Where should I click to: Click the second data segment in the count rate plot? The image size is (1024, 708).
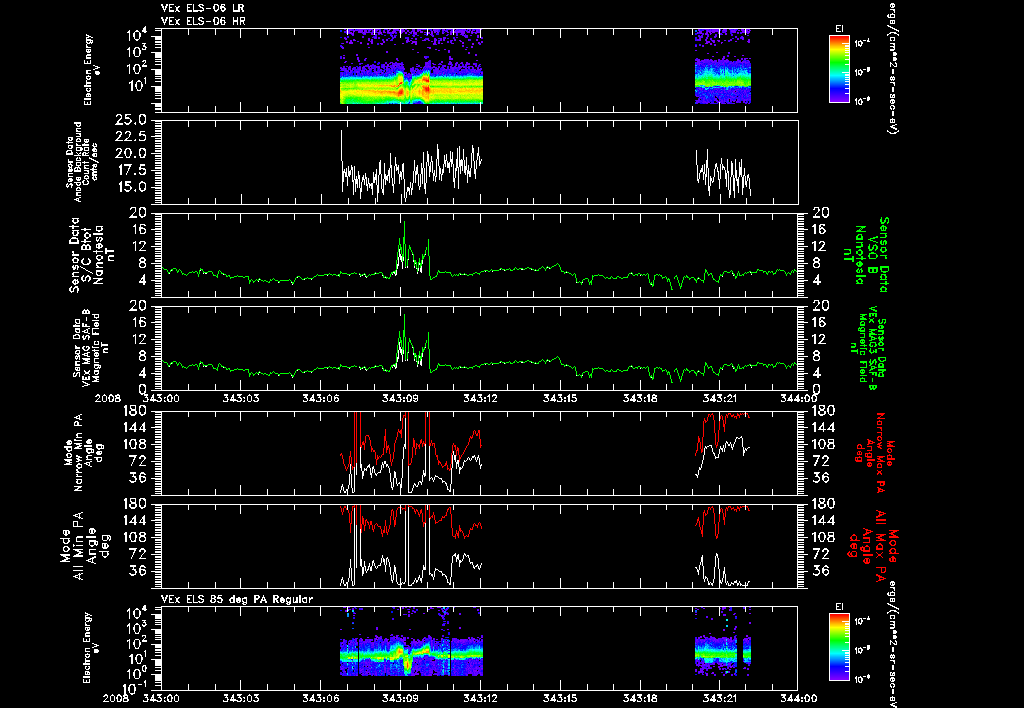pos(723,173)
